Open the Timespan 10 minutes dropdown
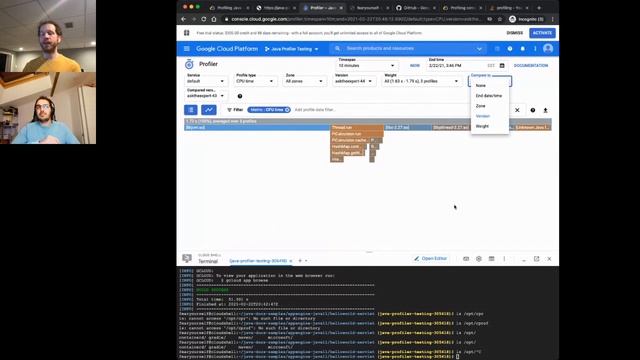640x360 pixels. (x=366, y=65)
